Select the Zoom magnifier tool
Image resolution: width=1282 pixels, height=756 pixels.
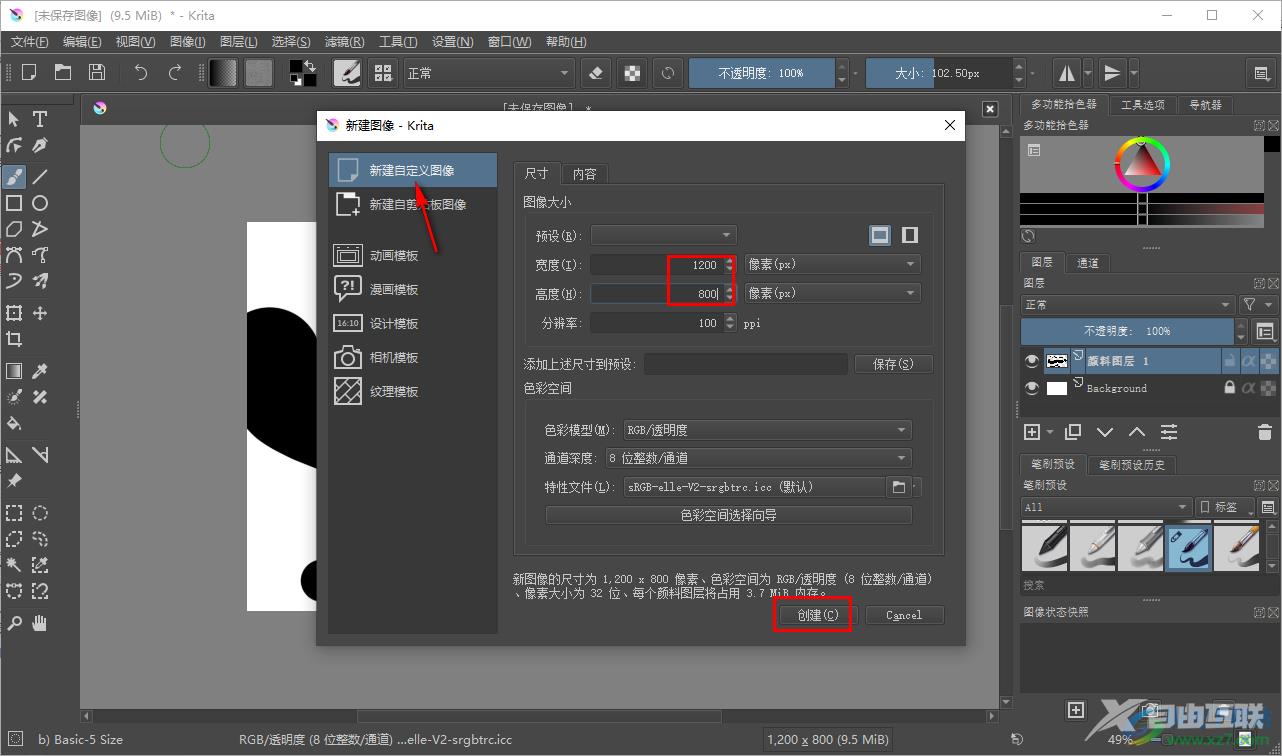click(x=14, y=623)
